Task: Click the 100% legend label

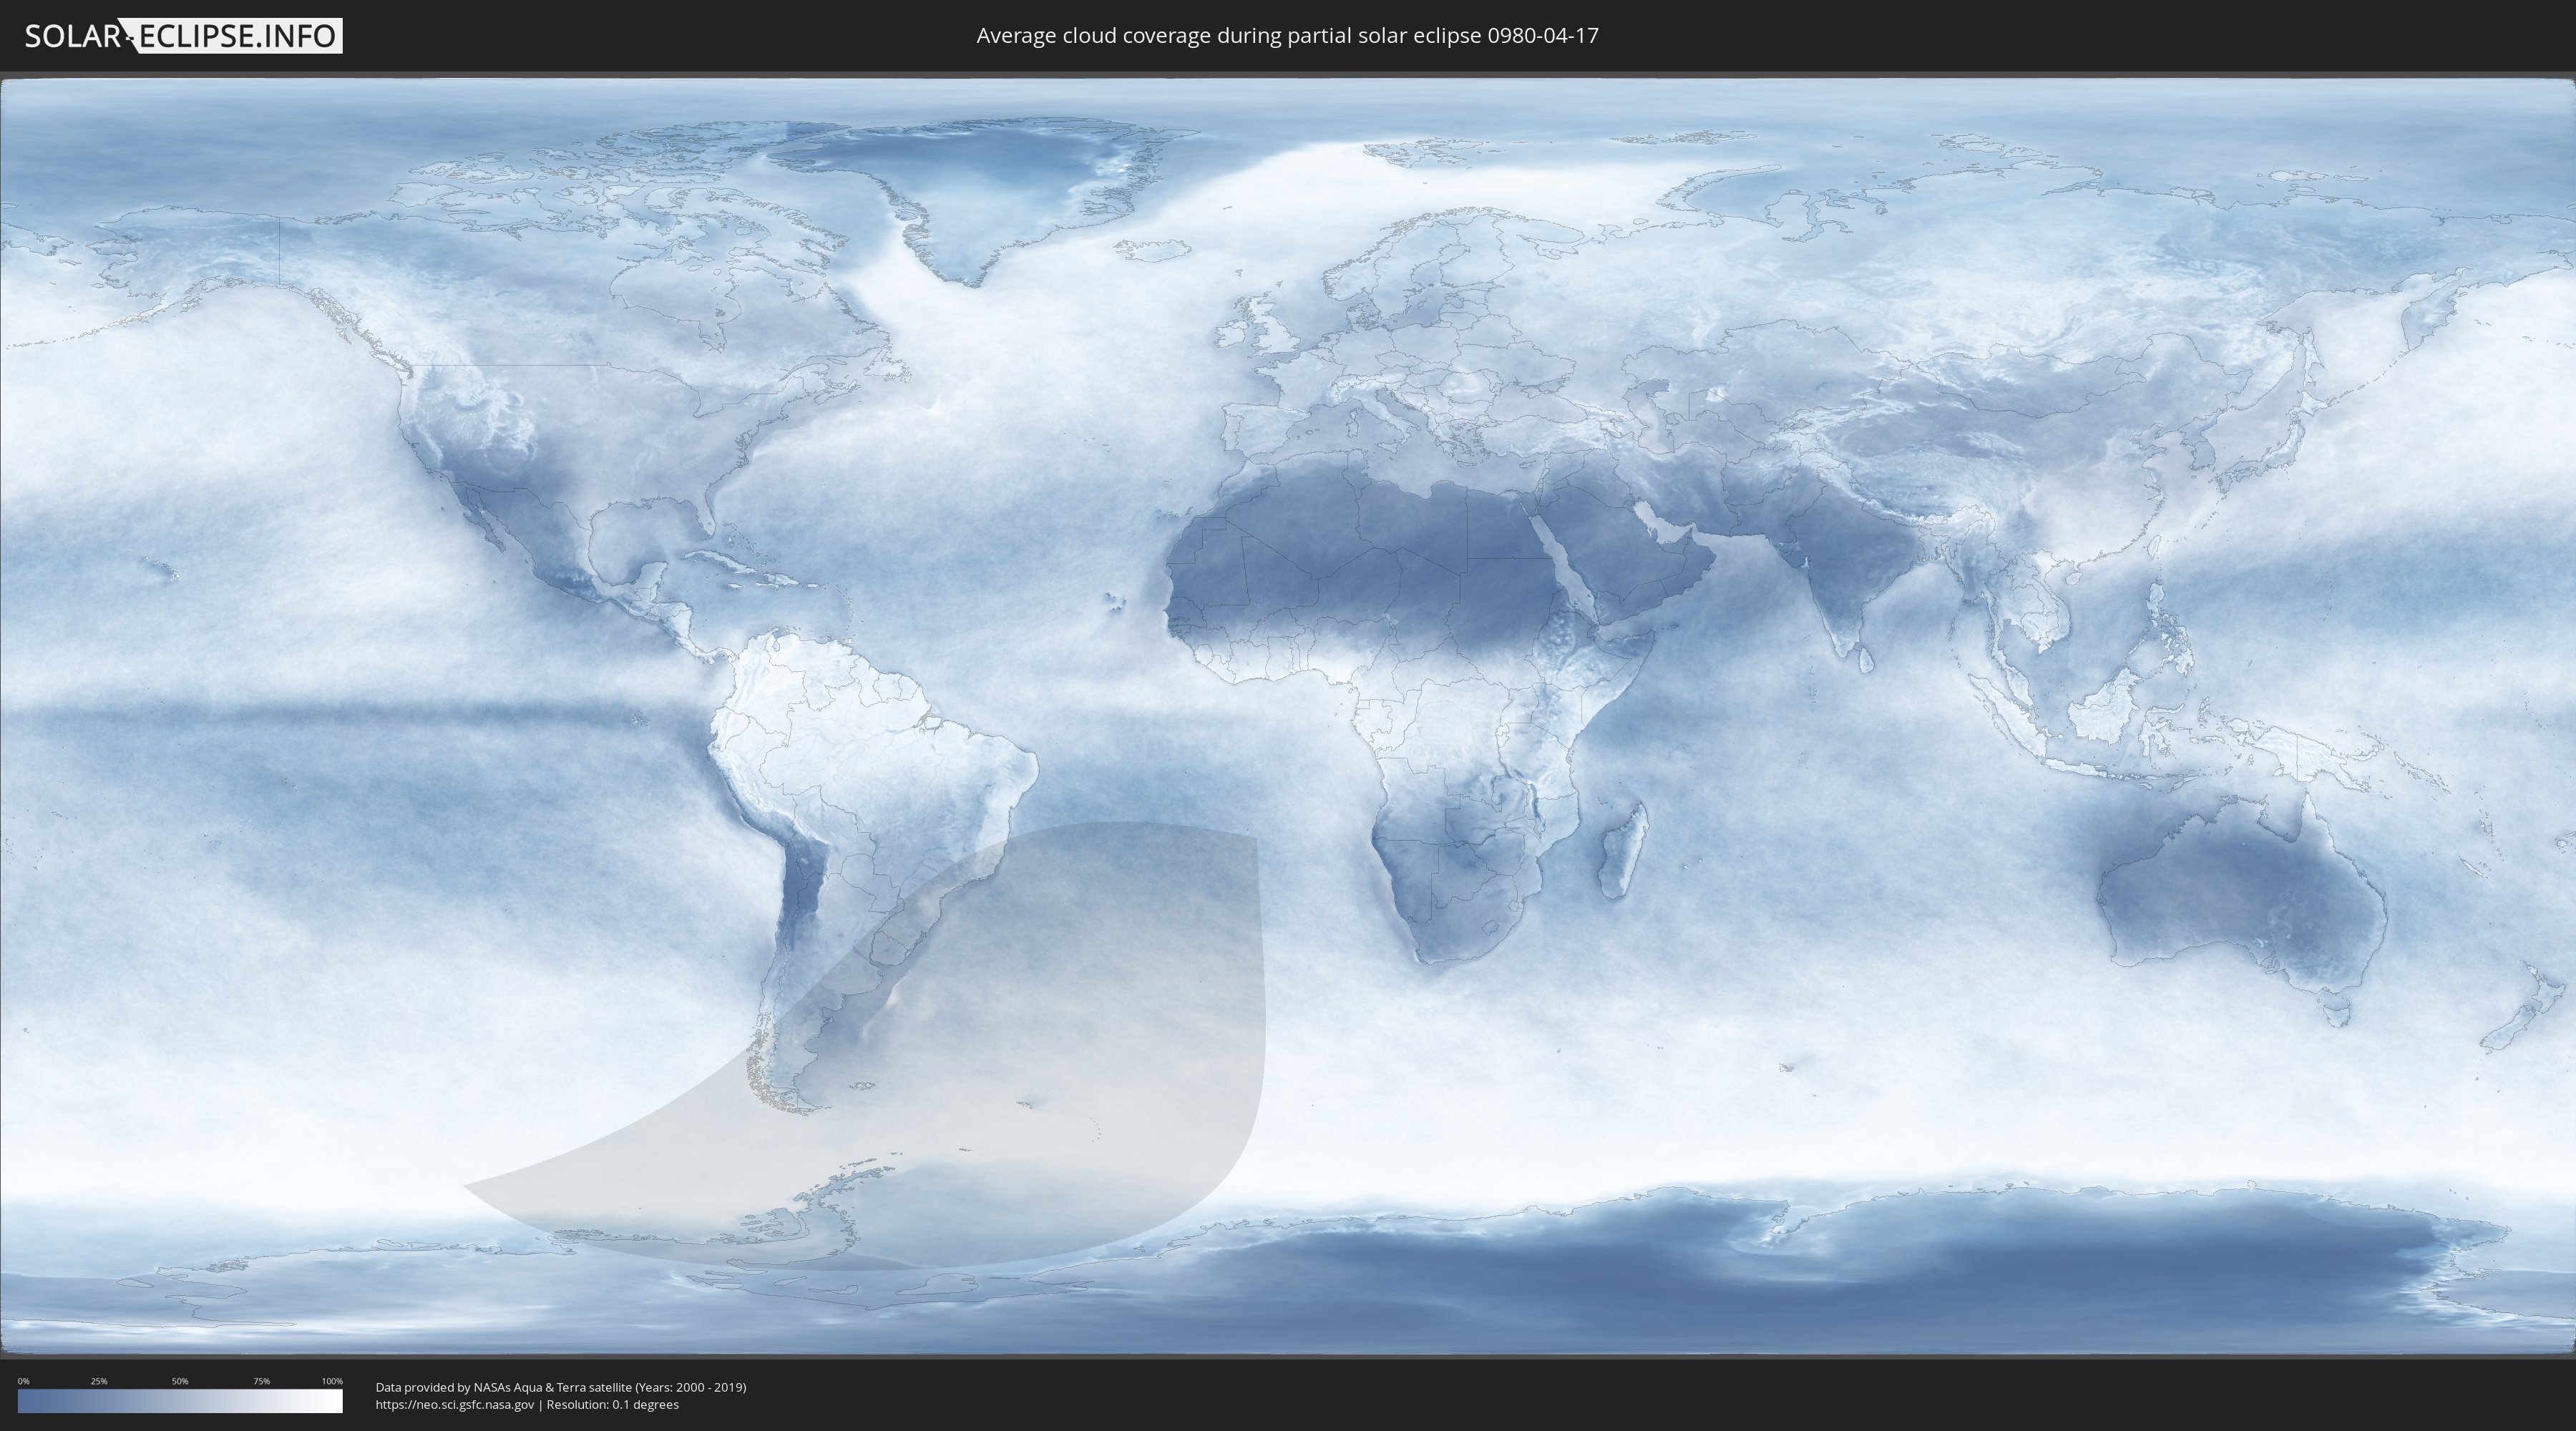Action: pos(332,1381)
